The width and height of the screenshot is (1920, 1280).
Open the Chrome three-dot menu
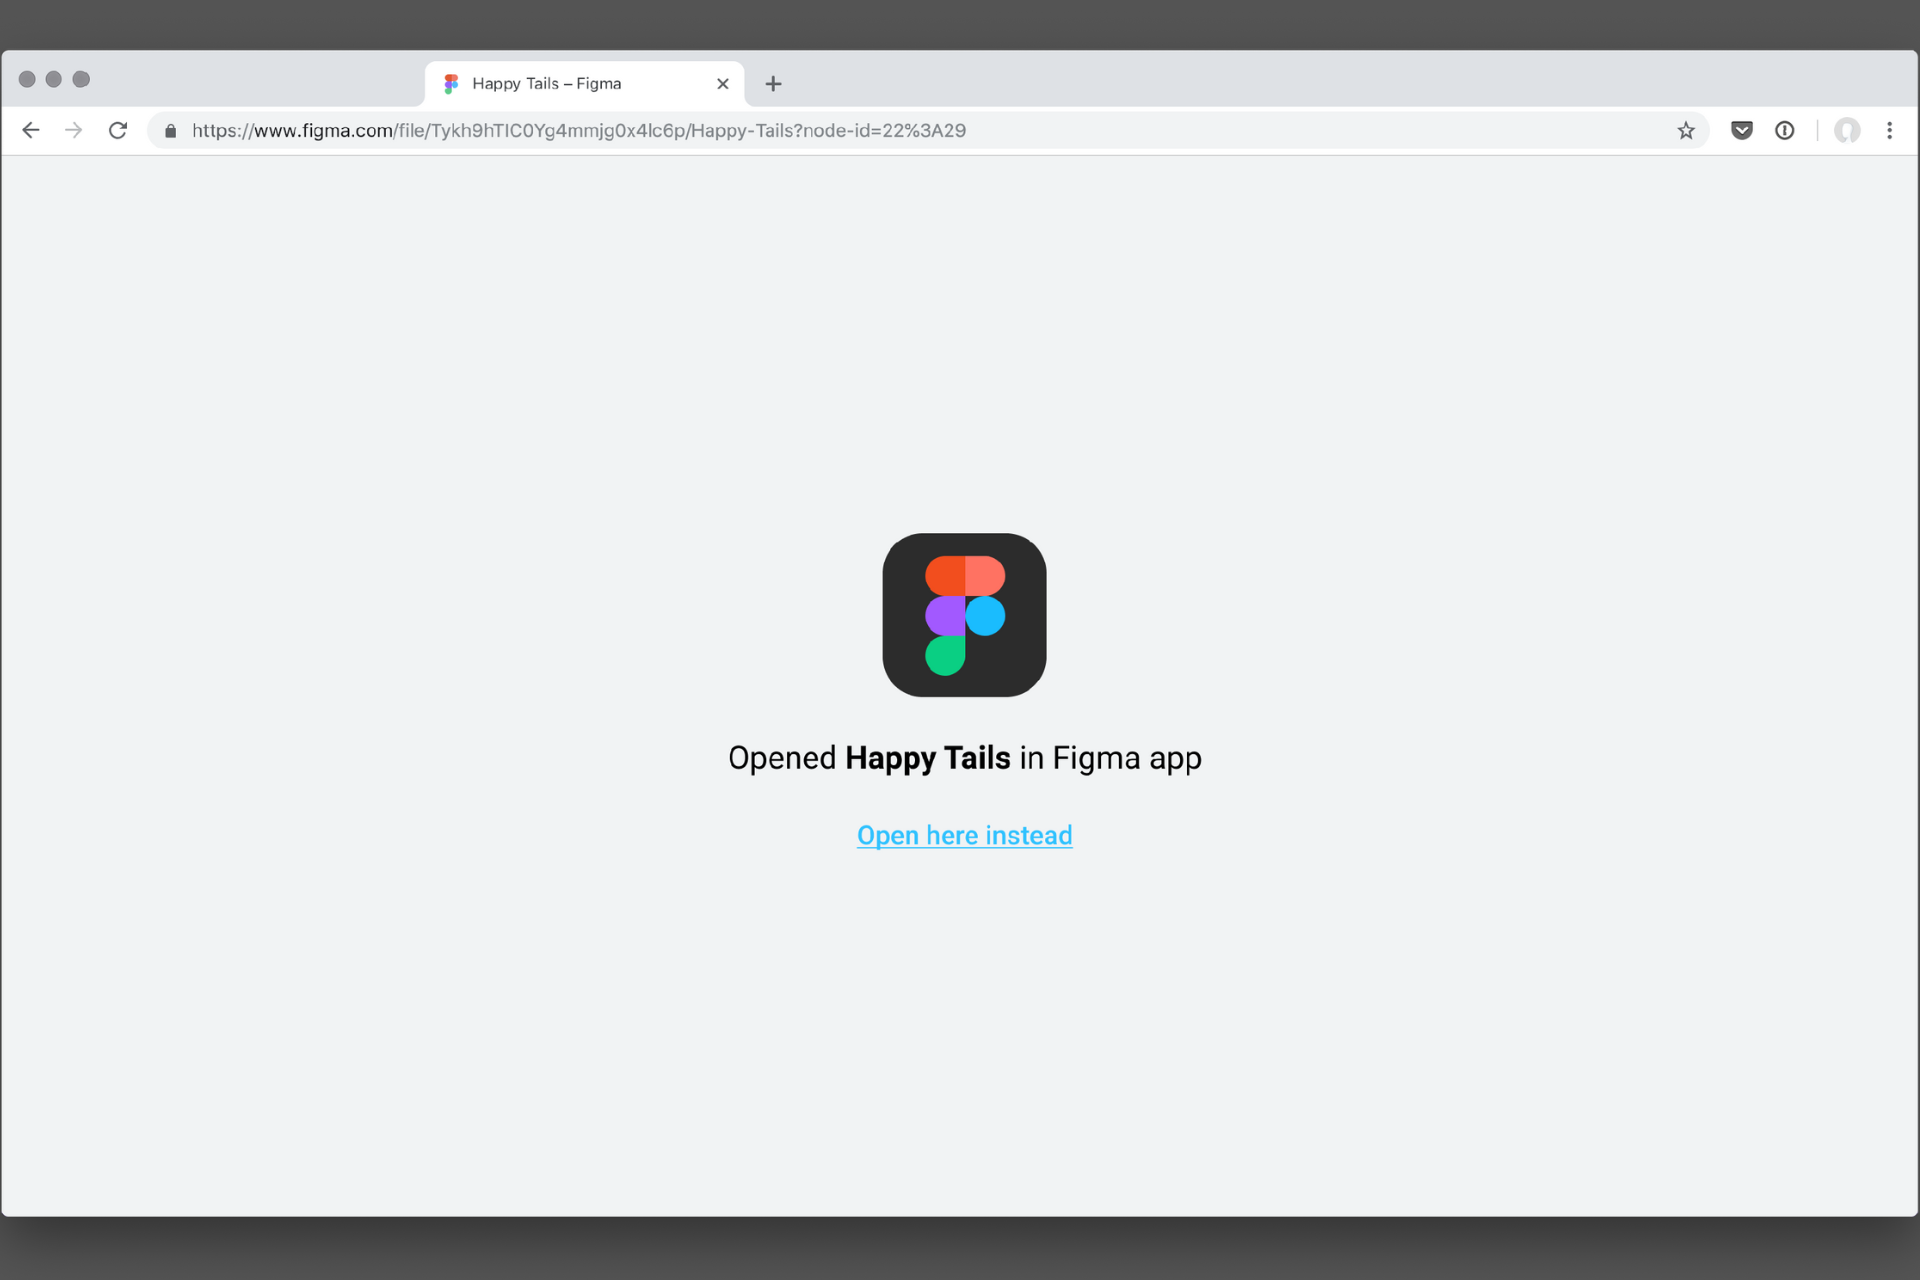point(1889,130)
